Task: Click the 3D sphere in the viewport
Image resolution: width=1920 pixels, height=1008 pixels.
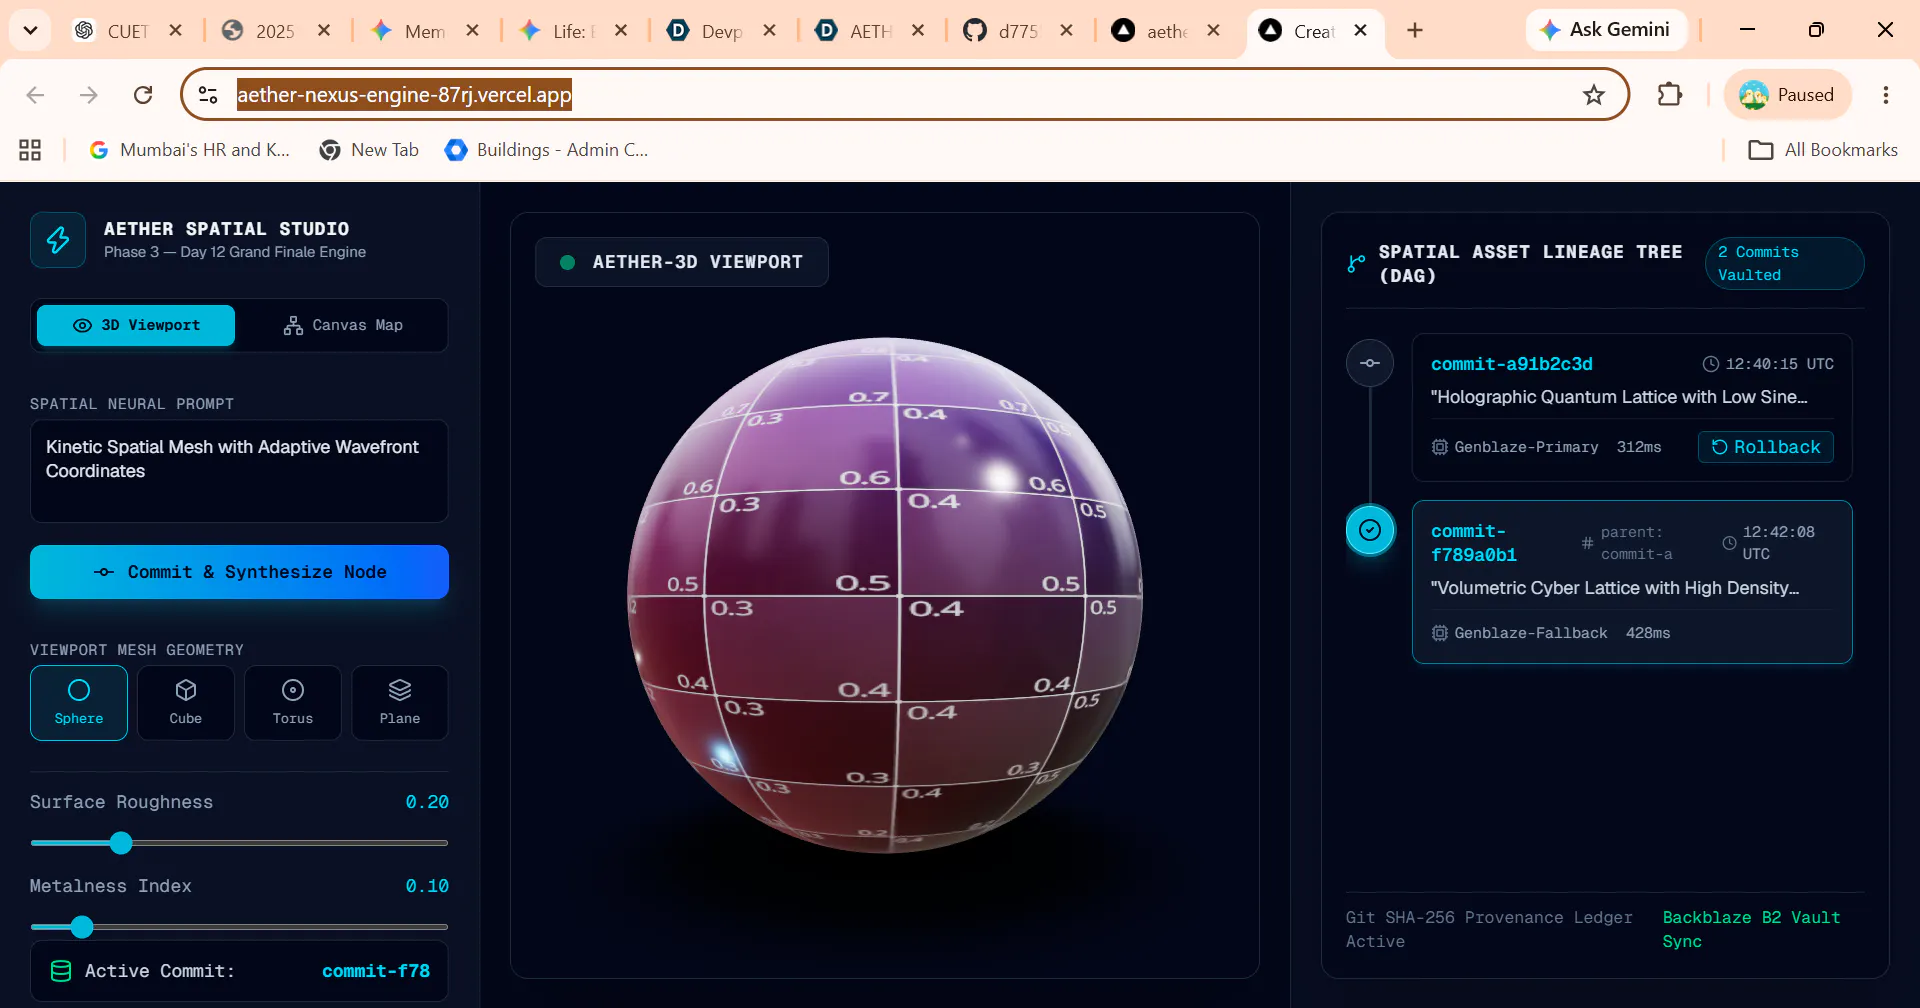Action: click(885, 595)
